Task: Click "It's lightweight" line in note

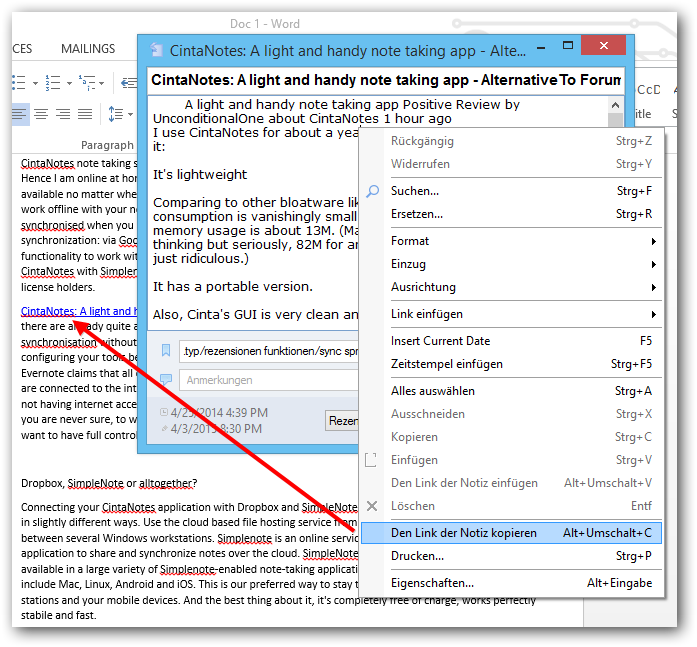Action: coord(200,175)
